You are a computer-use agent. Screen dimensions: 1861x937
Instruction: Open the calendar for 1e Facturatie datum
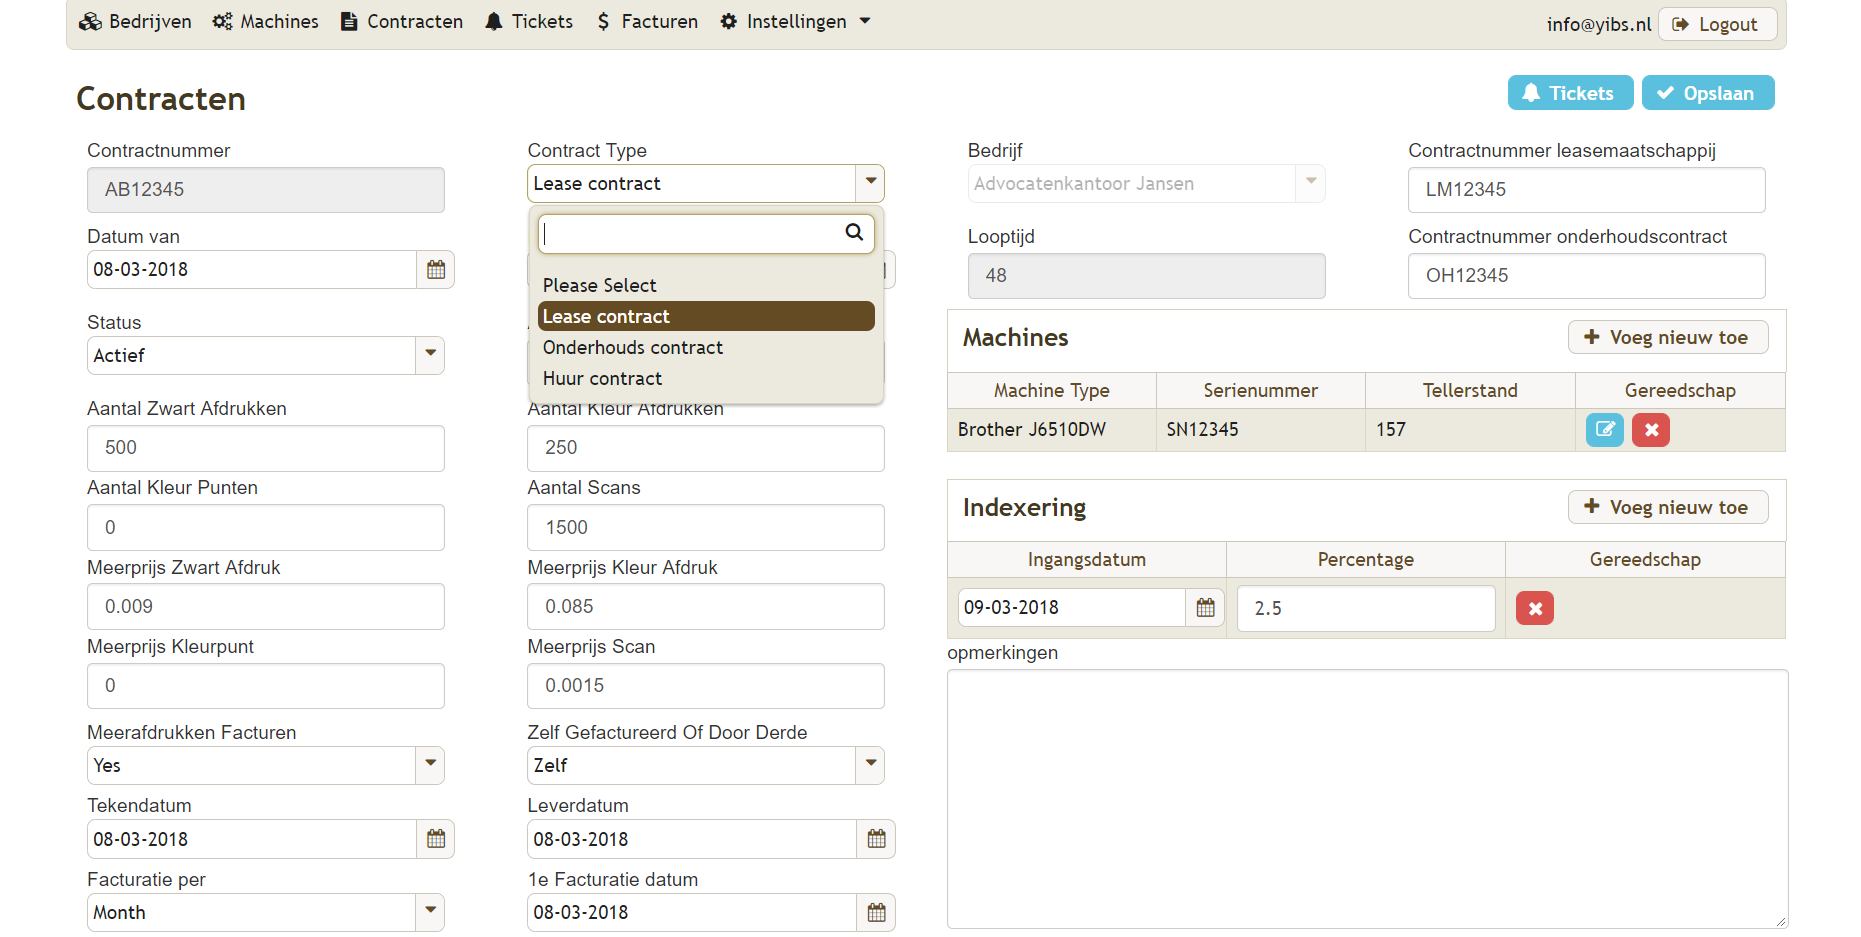(875, 912)
